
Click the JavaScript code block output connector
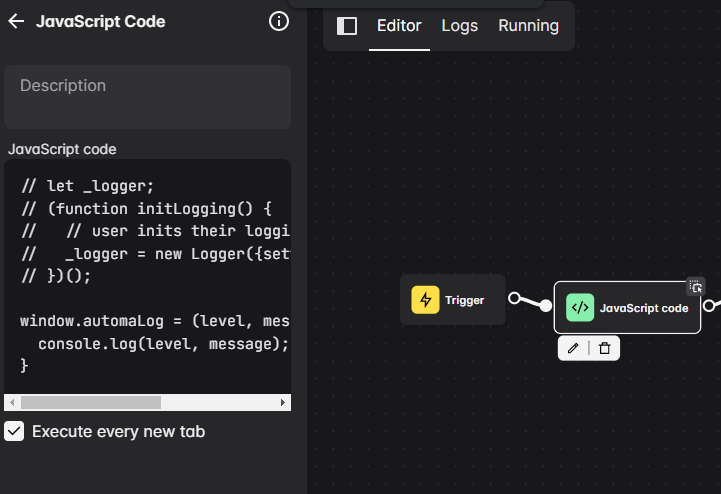point(710,305)
